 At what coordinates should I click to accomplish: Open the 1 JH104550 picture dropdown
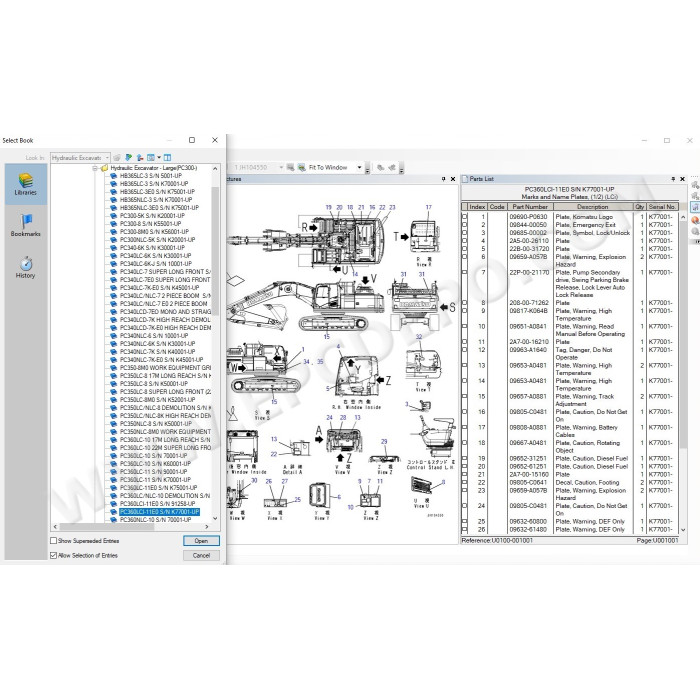click(x=281, y=167)
